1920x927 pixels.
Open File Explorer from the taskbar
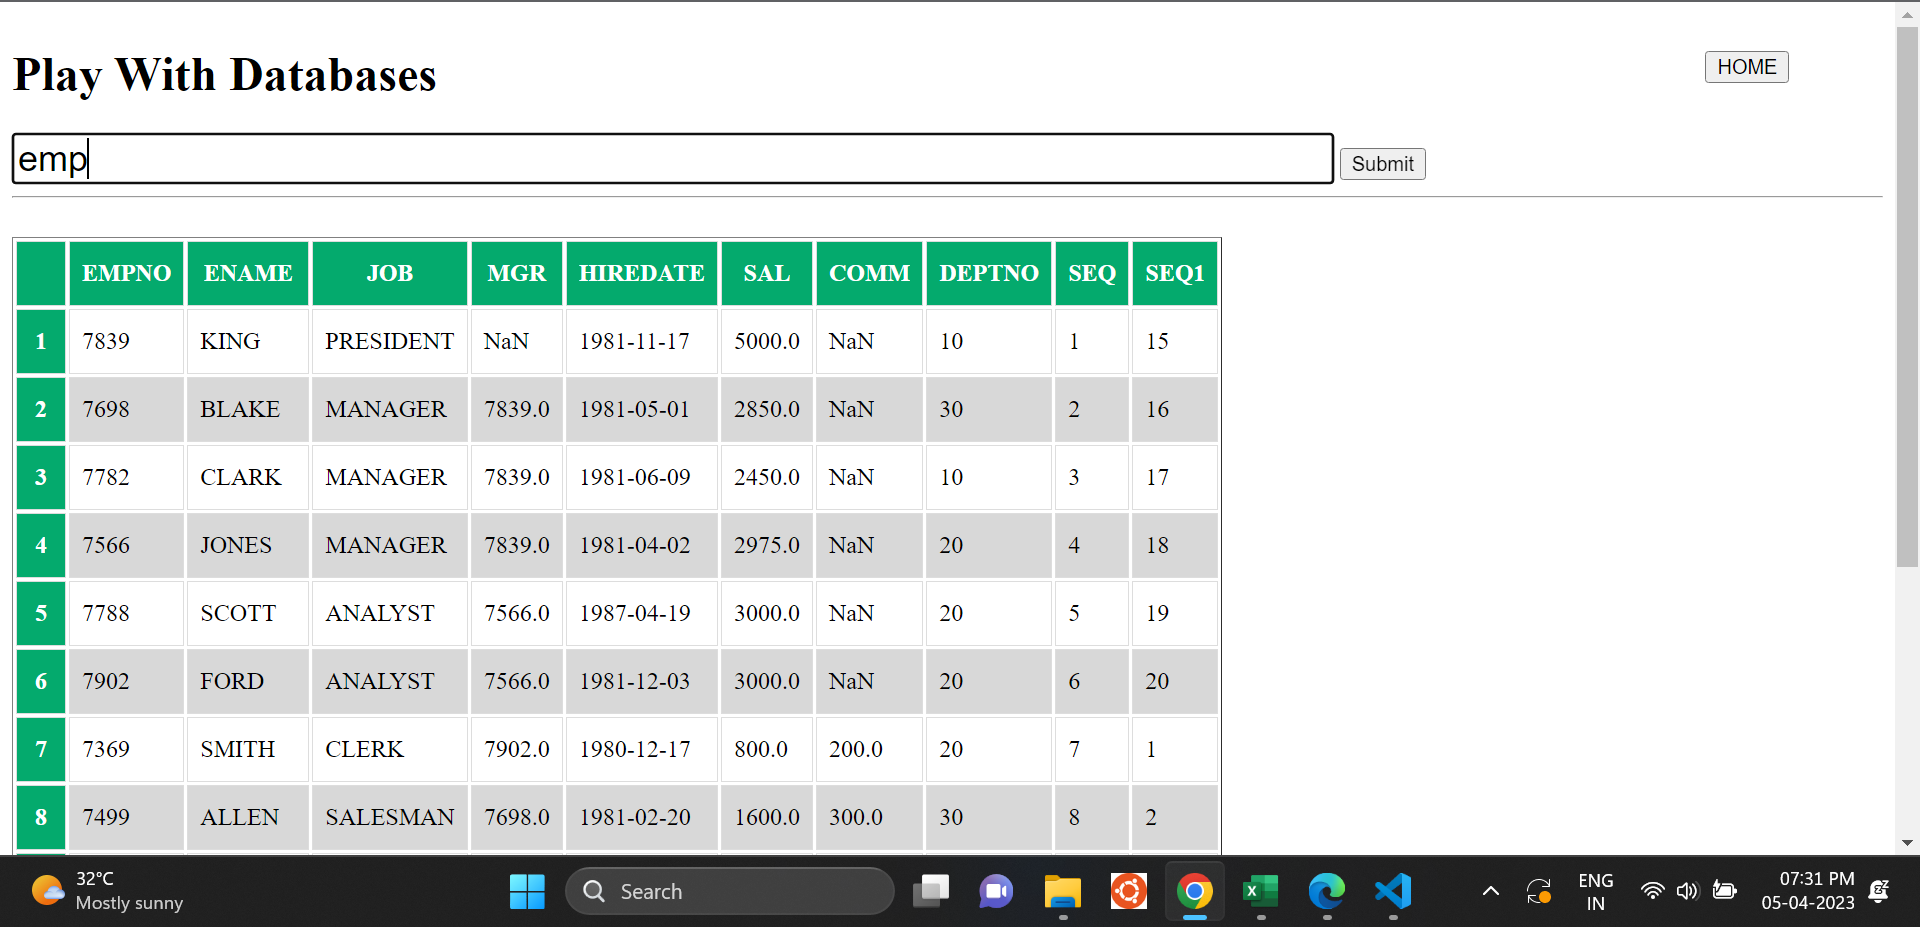1062,891
